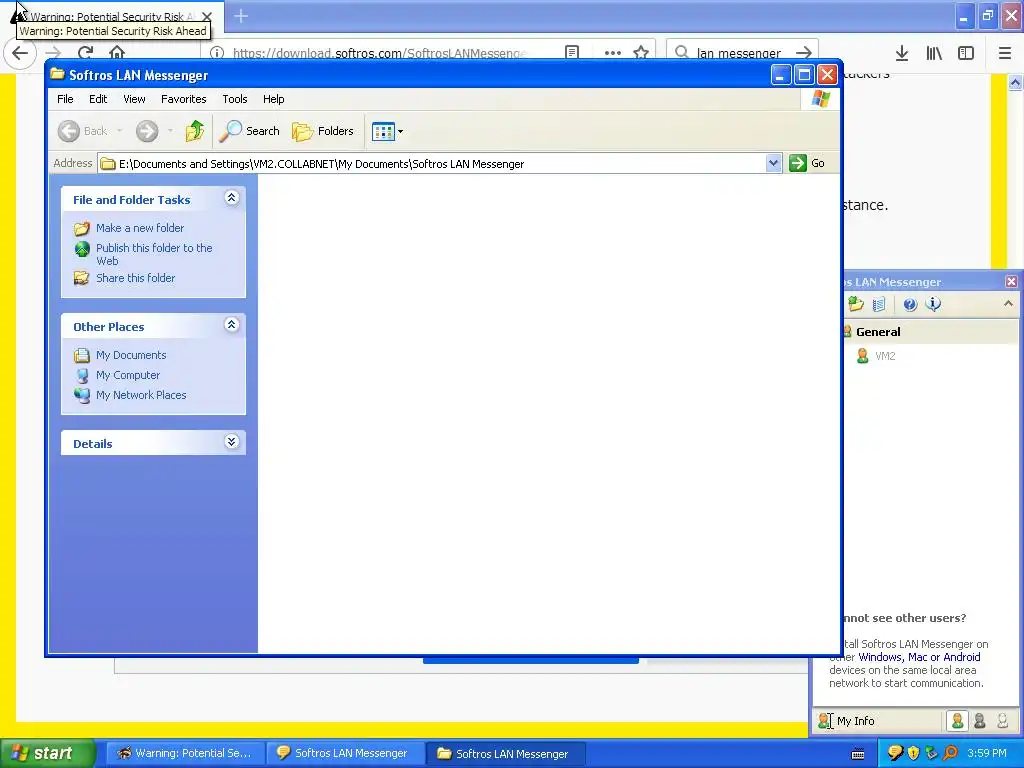The image size is (1024, 768).
Task: Open the Start menu
Action: 48,753
